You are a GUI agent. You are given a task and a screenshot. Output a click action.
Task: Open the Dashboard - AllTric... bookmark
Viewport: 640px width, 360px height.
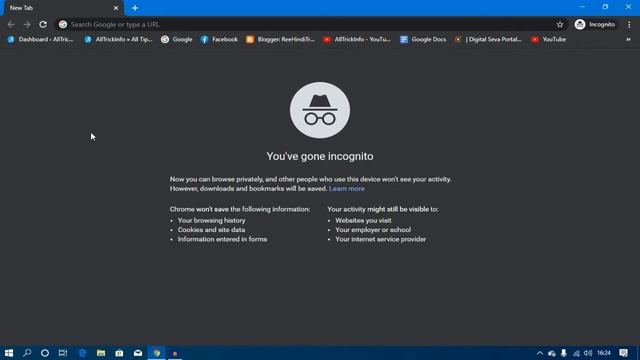(41, 39)
